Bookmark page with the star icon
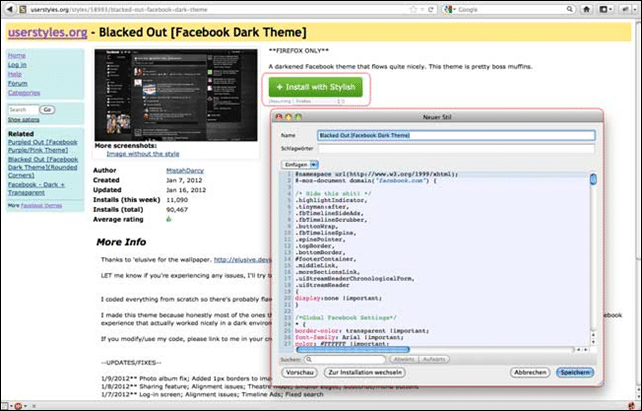 (413, 9)
